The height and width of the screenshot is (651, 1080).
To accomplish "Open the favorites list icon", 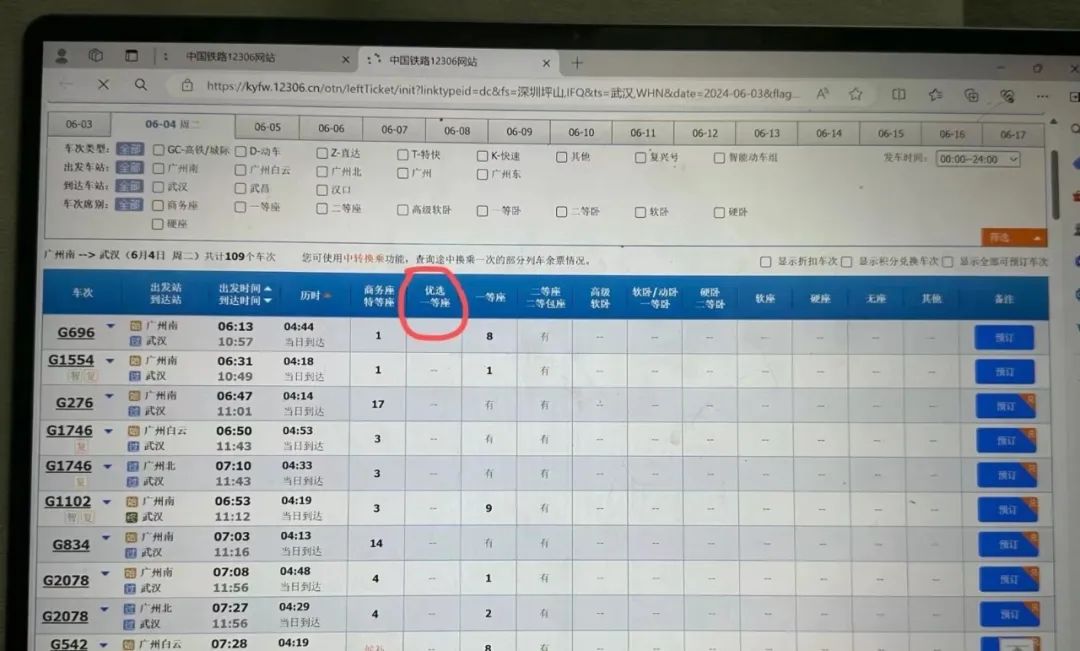I will pyautogui.click(x=935, y=95).
